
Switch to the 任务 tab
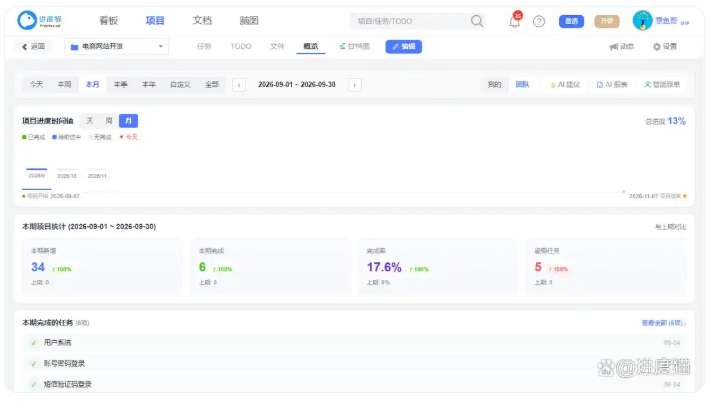point(204,46)
